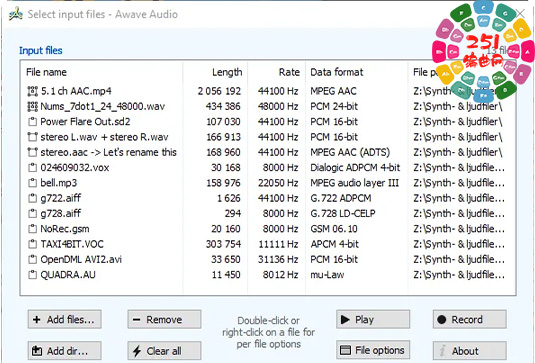535x363 pixels.
Task: Click the file icon for QUADRA.AU
Action: tap(32, 275)
